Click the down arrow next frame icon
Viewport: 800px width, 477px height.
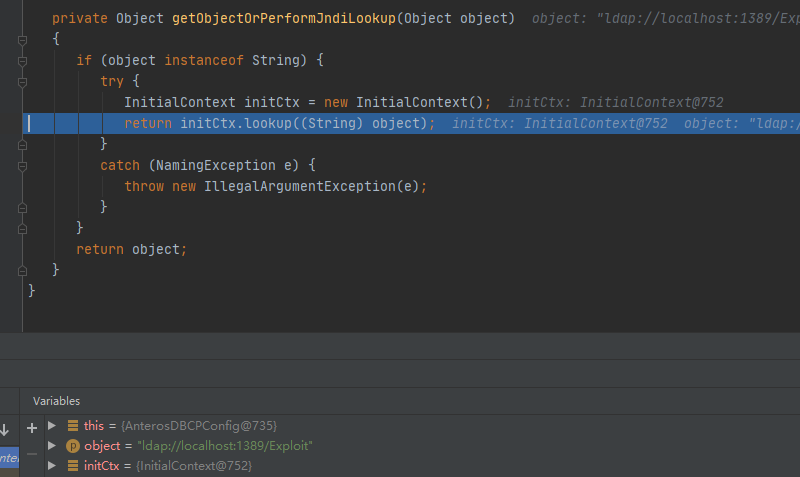[x=5, y=429]
